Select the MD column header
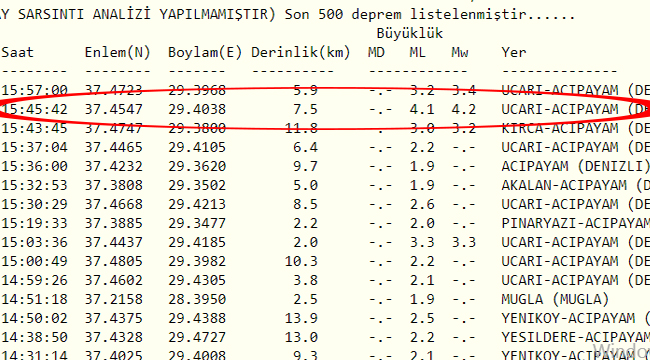Screen dimensions: 650x360 [x=376, y=53]
